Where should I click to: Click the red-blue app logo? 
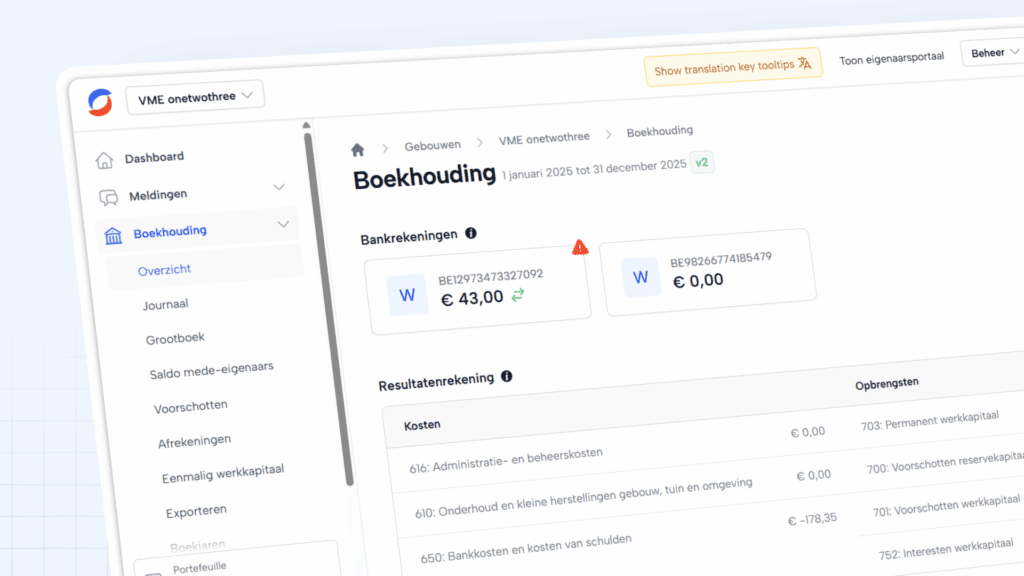coord(100,103)
